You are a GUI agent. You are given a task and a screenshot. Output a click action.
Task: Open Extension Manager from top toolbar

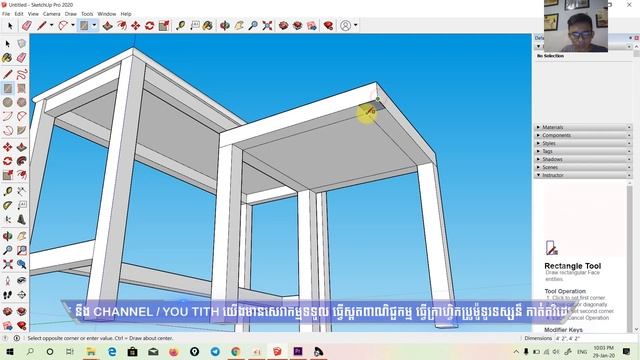pyautogui.click(x=328, y=26)
